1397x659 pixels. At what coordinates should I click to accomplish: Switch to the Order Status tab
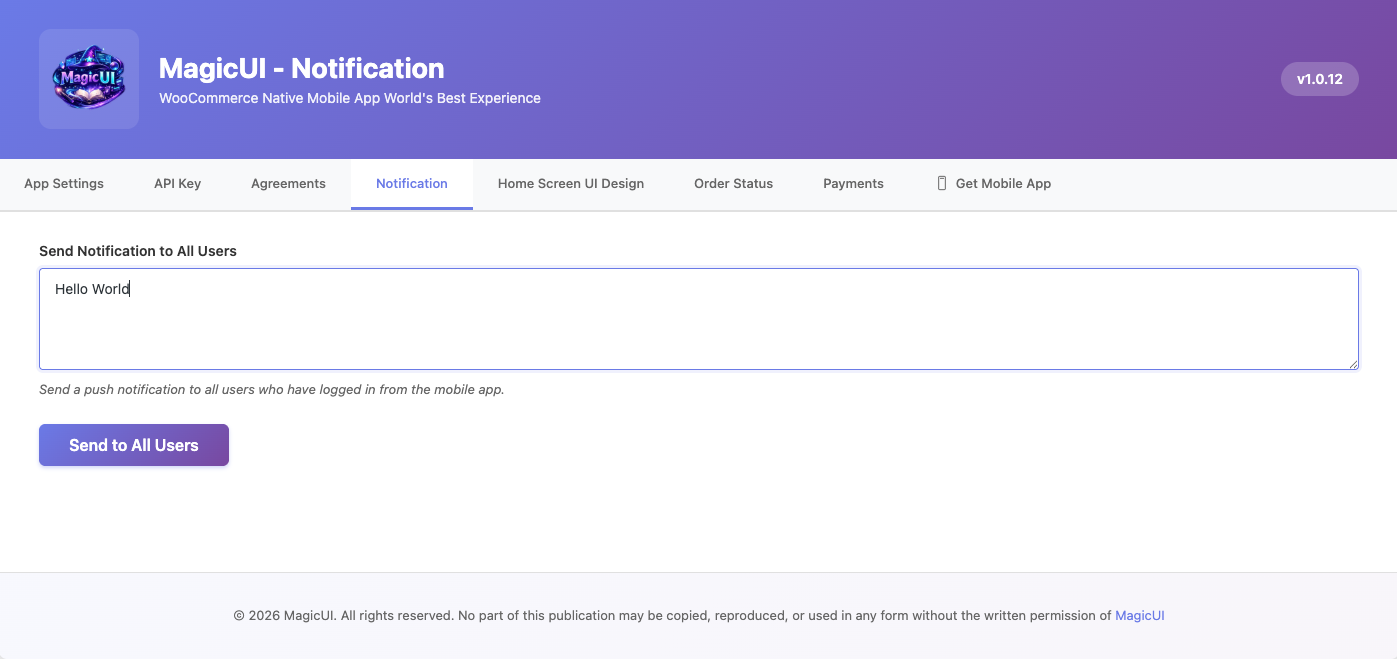pyautogui.click(x=733, y=184)
